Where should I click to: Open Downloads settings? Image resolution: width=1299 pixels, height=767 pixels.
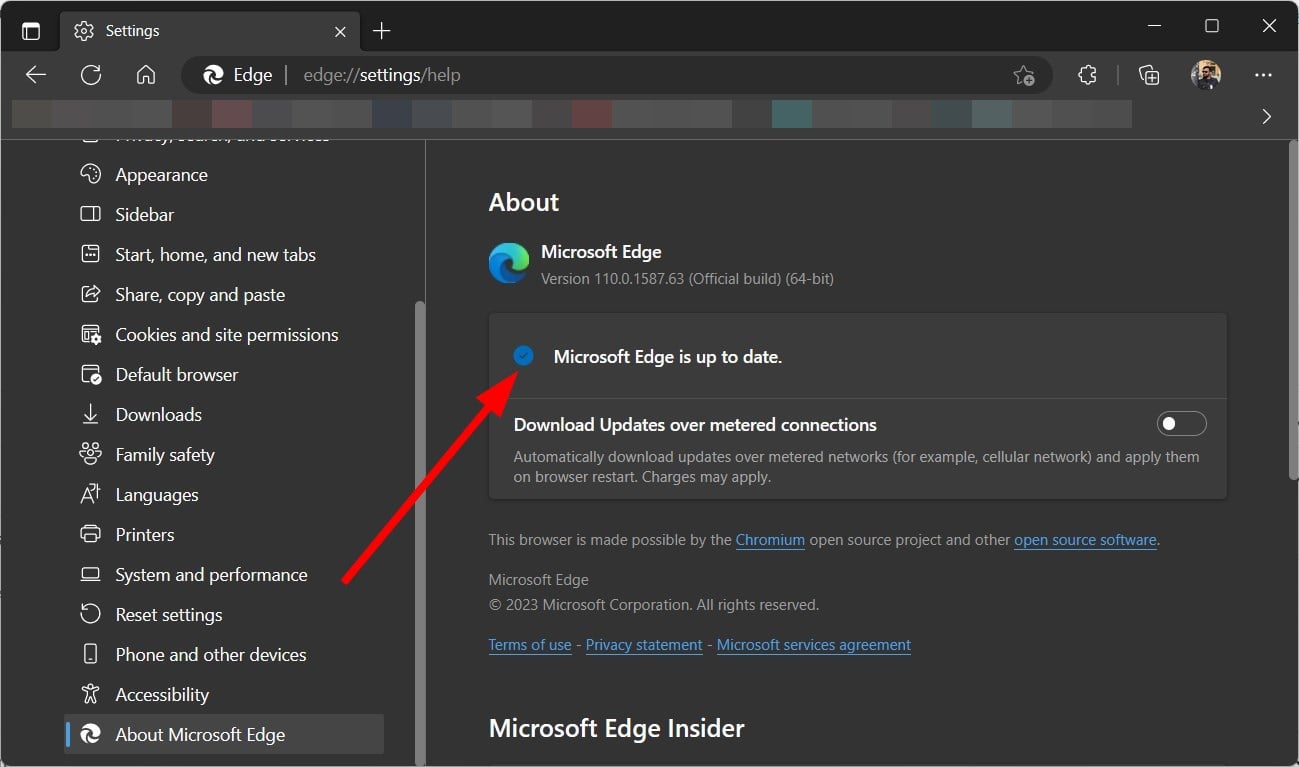click(x=224, y=415)
